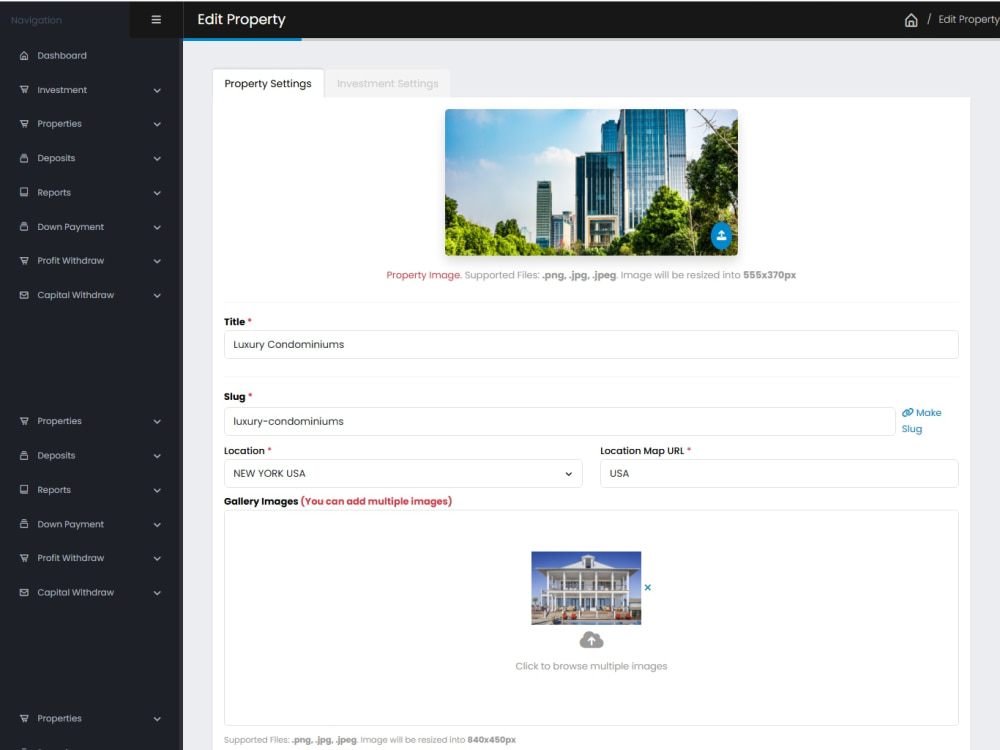Click the Reports icon in the first sidebar group
Image resolution: width=1000 pixels, height=750 pixels.
click(x=24, y=193)
